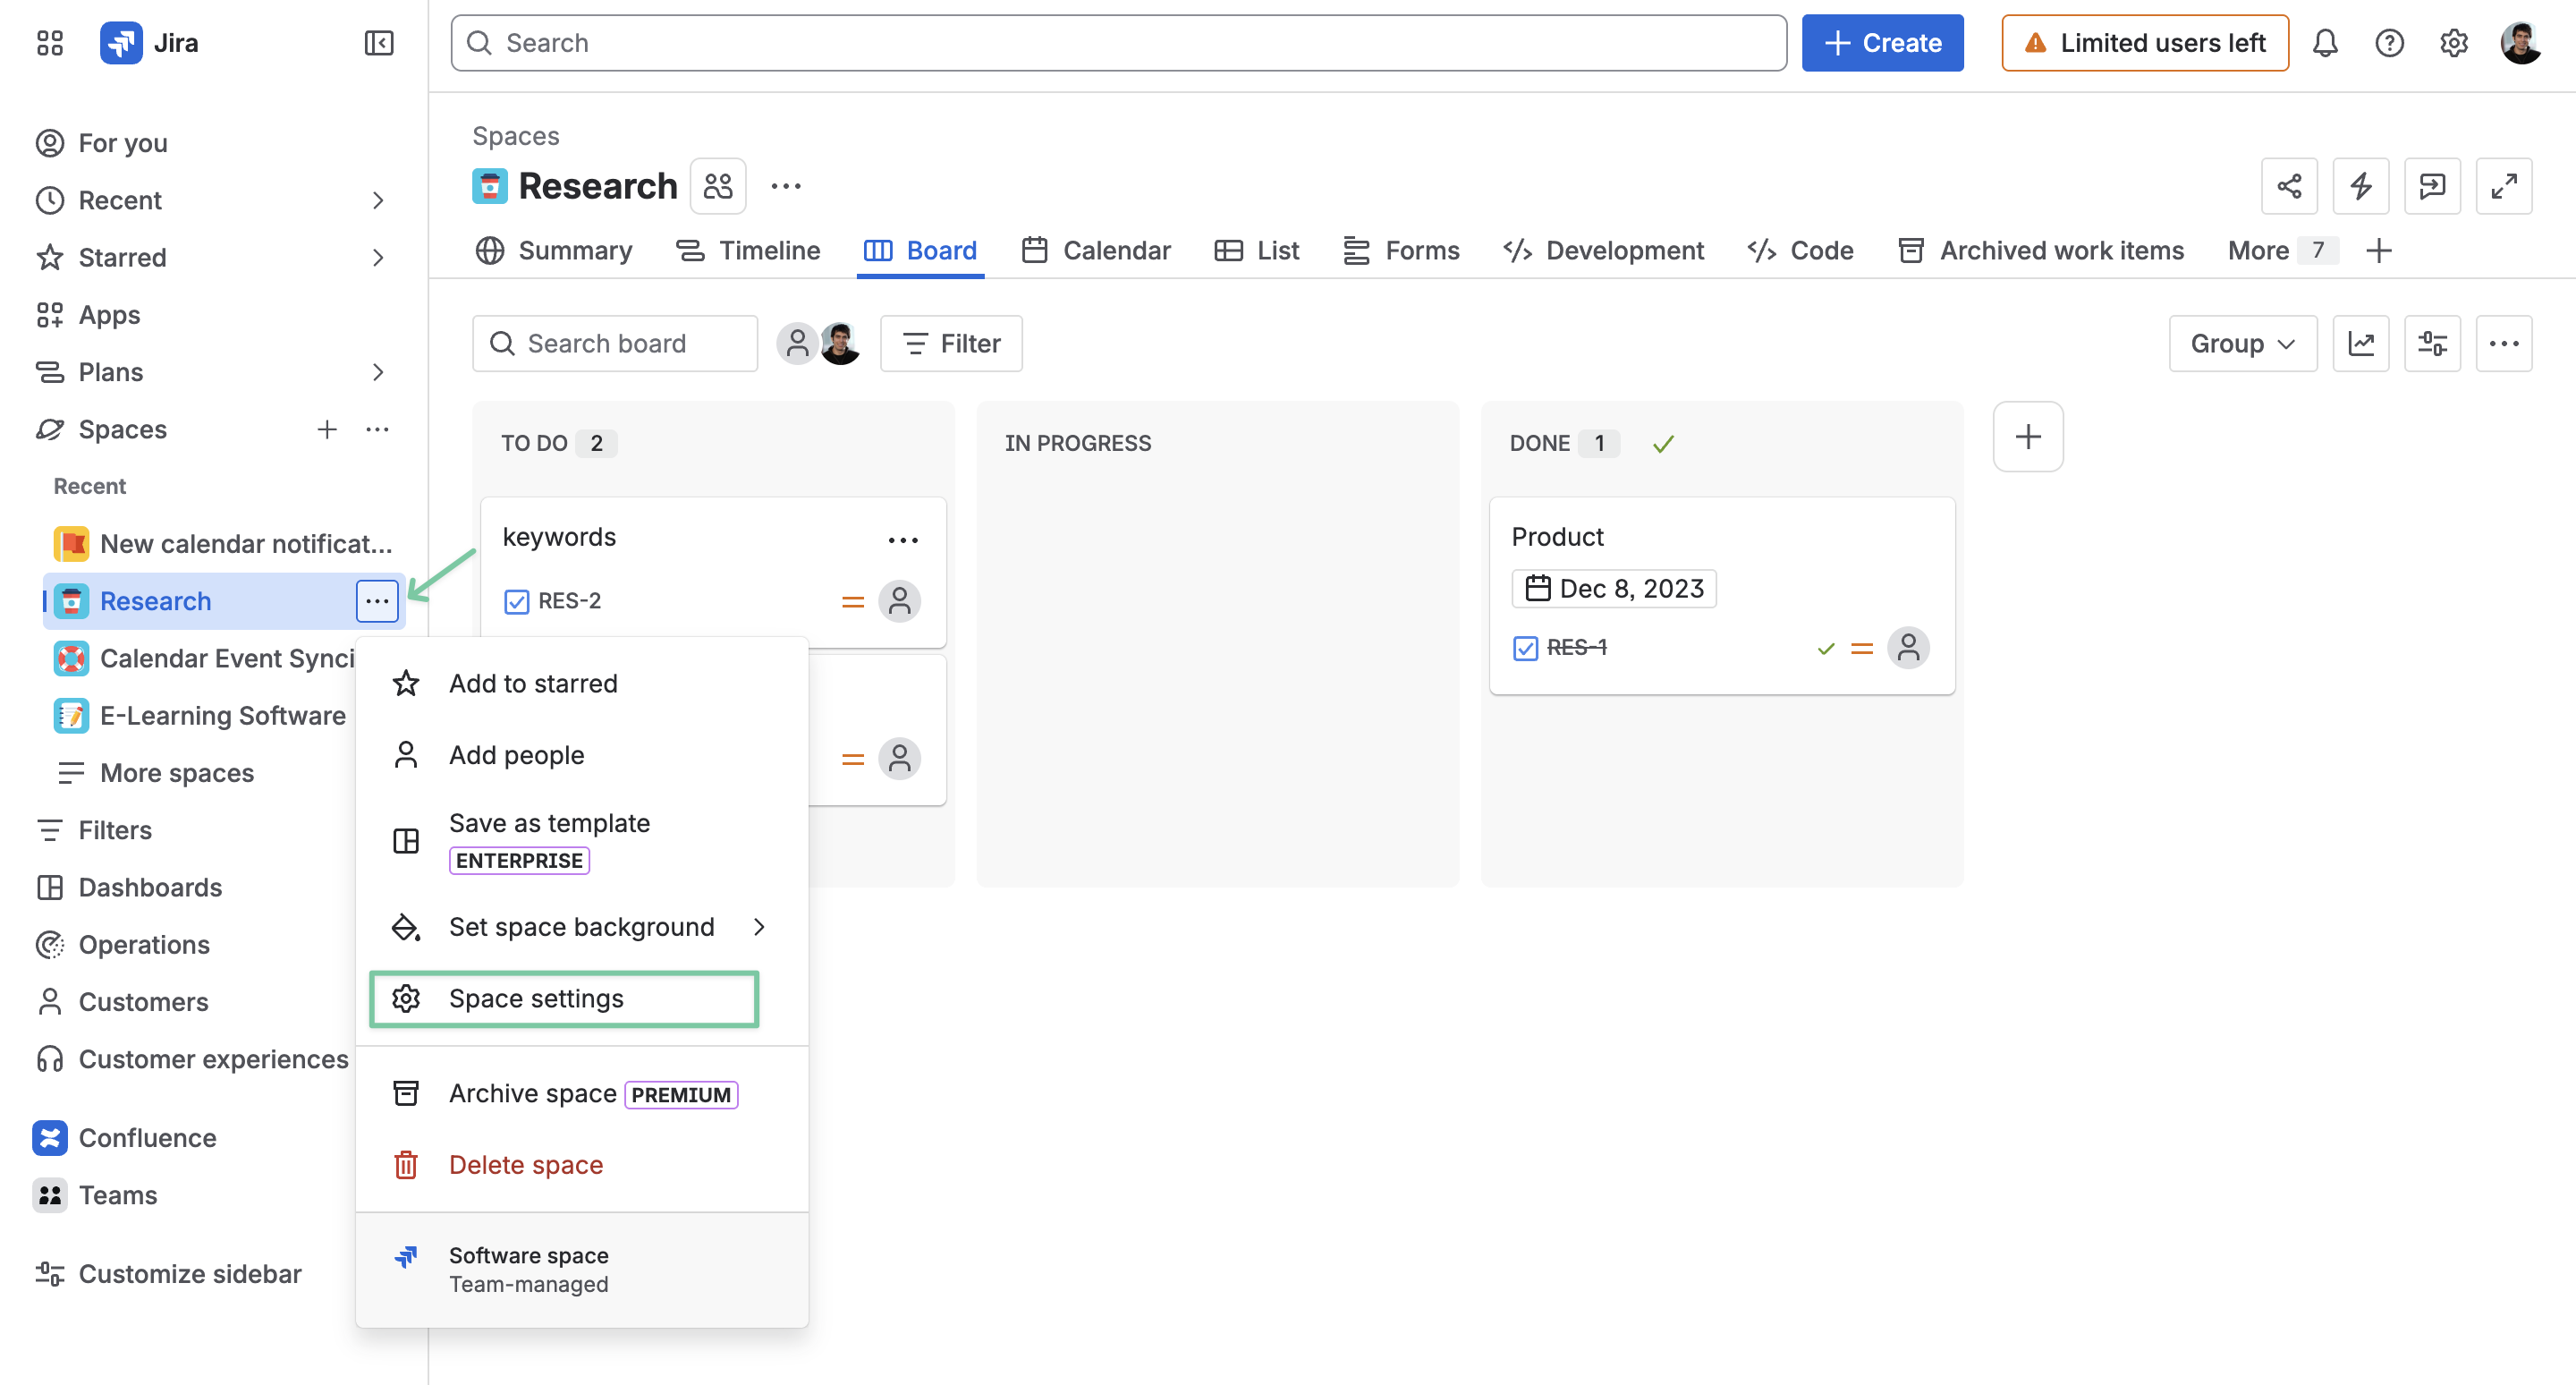Viewport: 2576px width, 1385px height.
Task: Open the settings gear in the top bar
Action: pyautogui.click(x=2453, y=43)
